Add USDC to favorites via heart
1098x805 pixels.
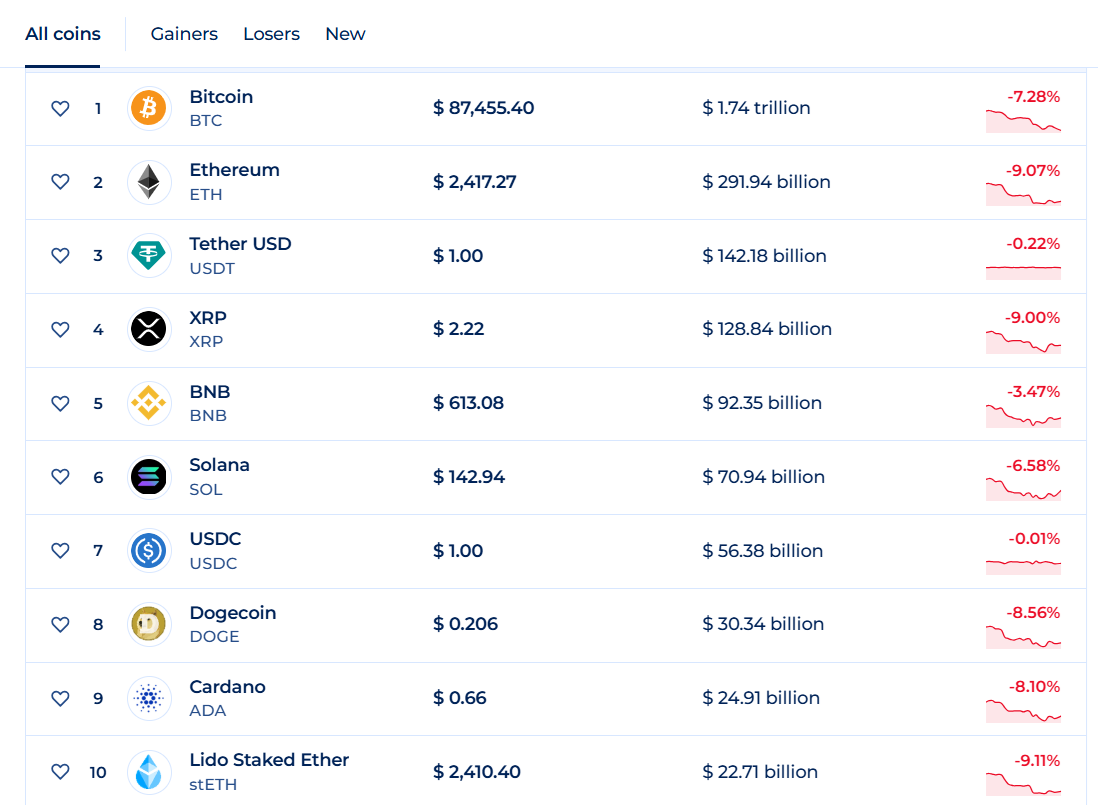[60, 551]
